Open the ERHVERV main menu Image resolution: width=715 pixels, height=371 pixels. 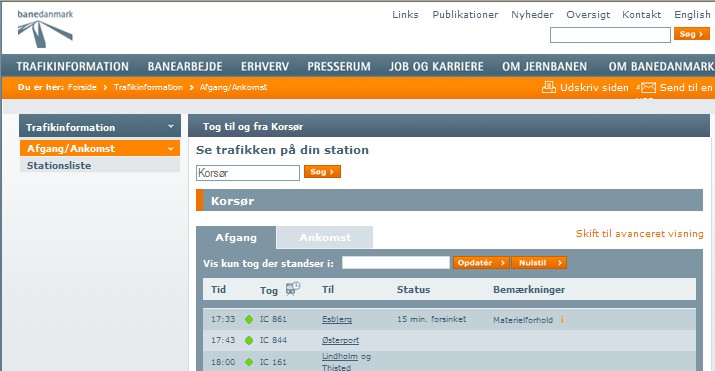pyautogui.click(x=265, y=67)
